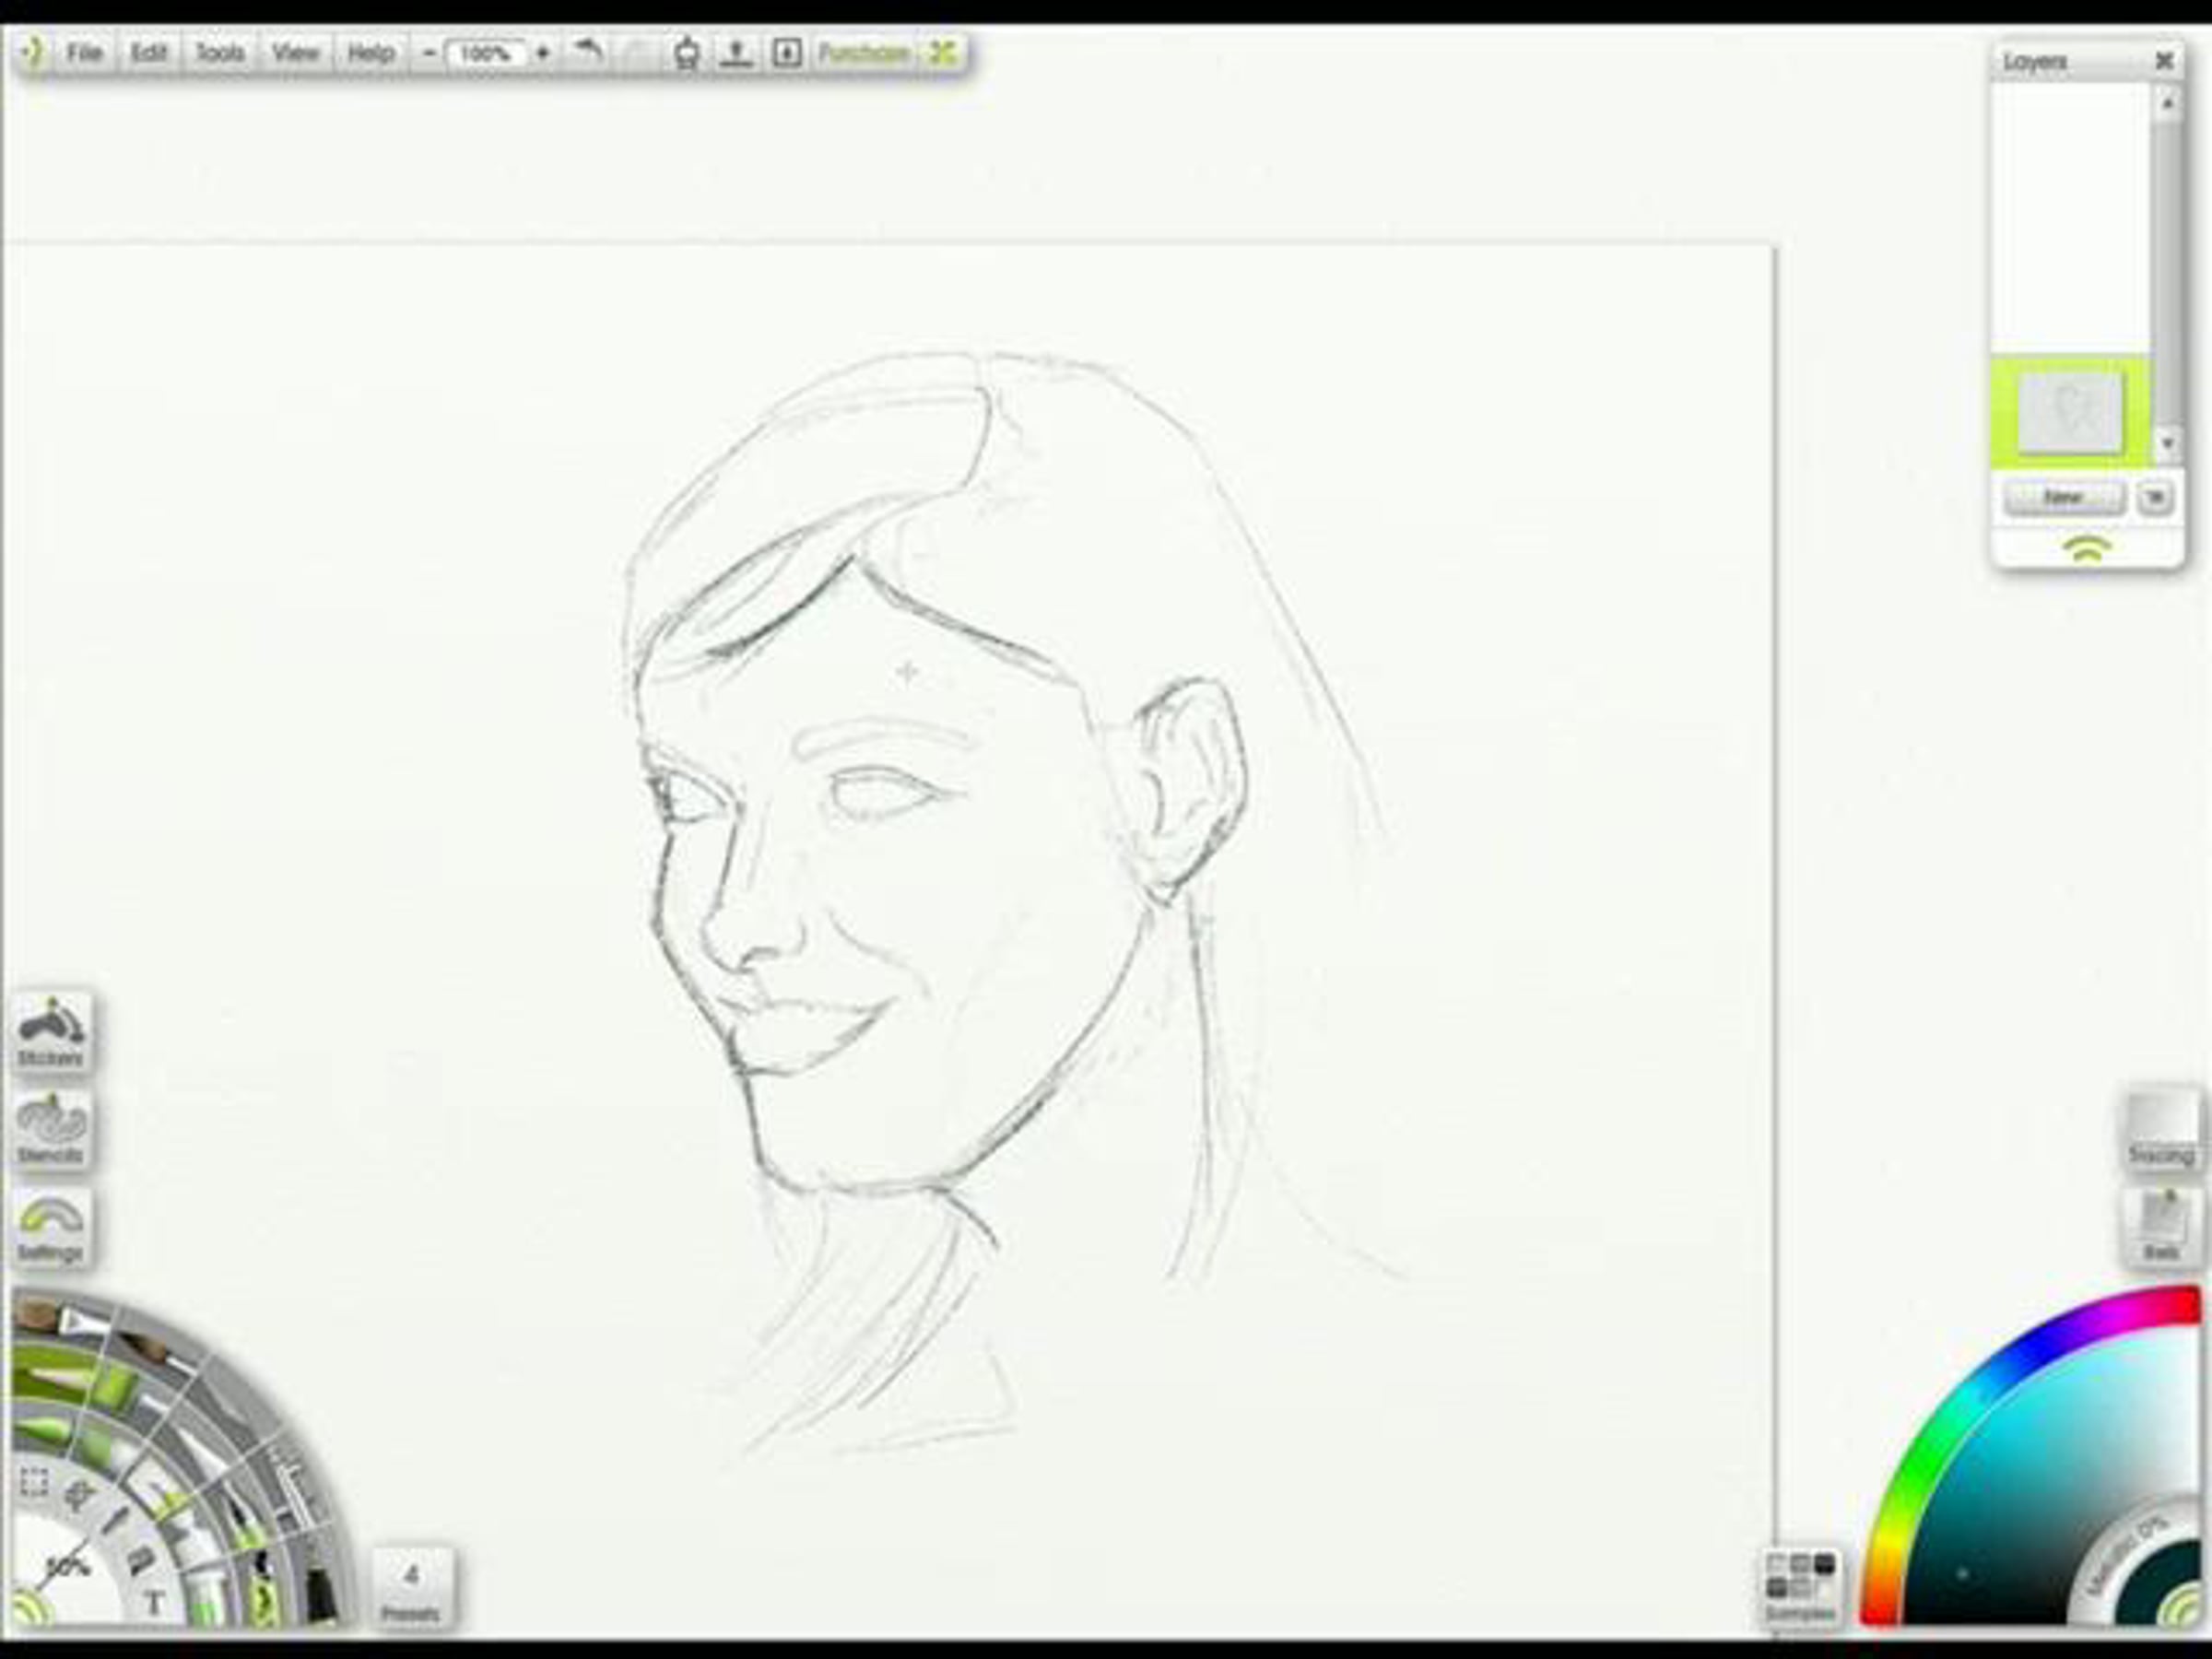Undo the last stroke
The width and height of the screenshot is (2212, 1659).
pos(589,51)
